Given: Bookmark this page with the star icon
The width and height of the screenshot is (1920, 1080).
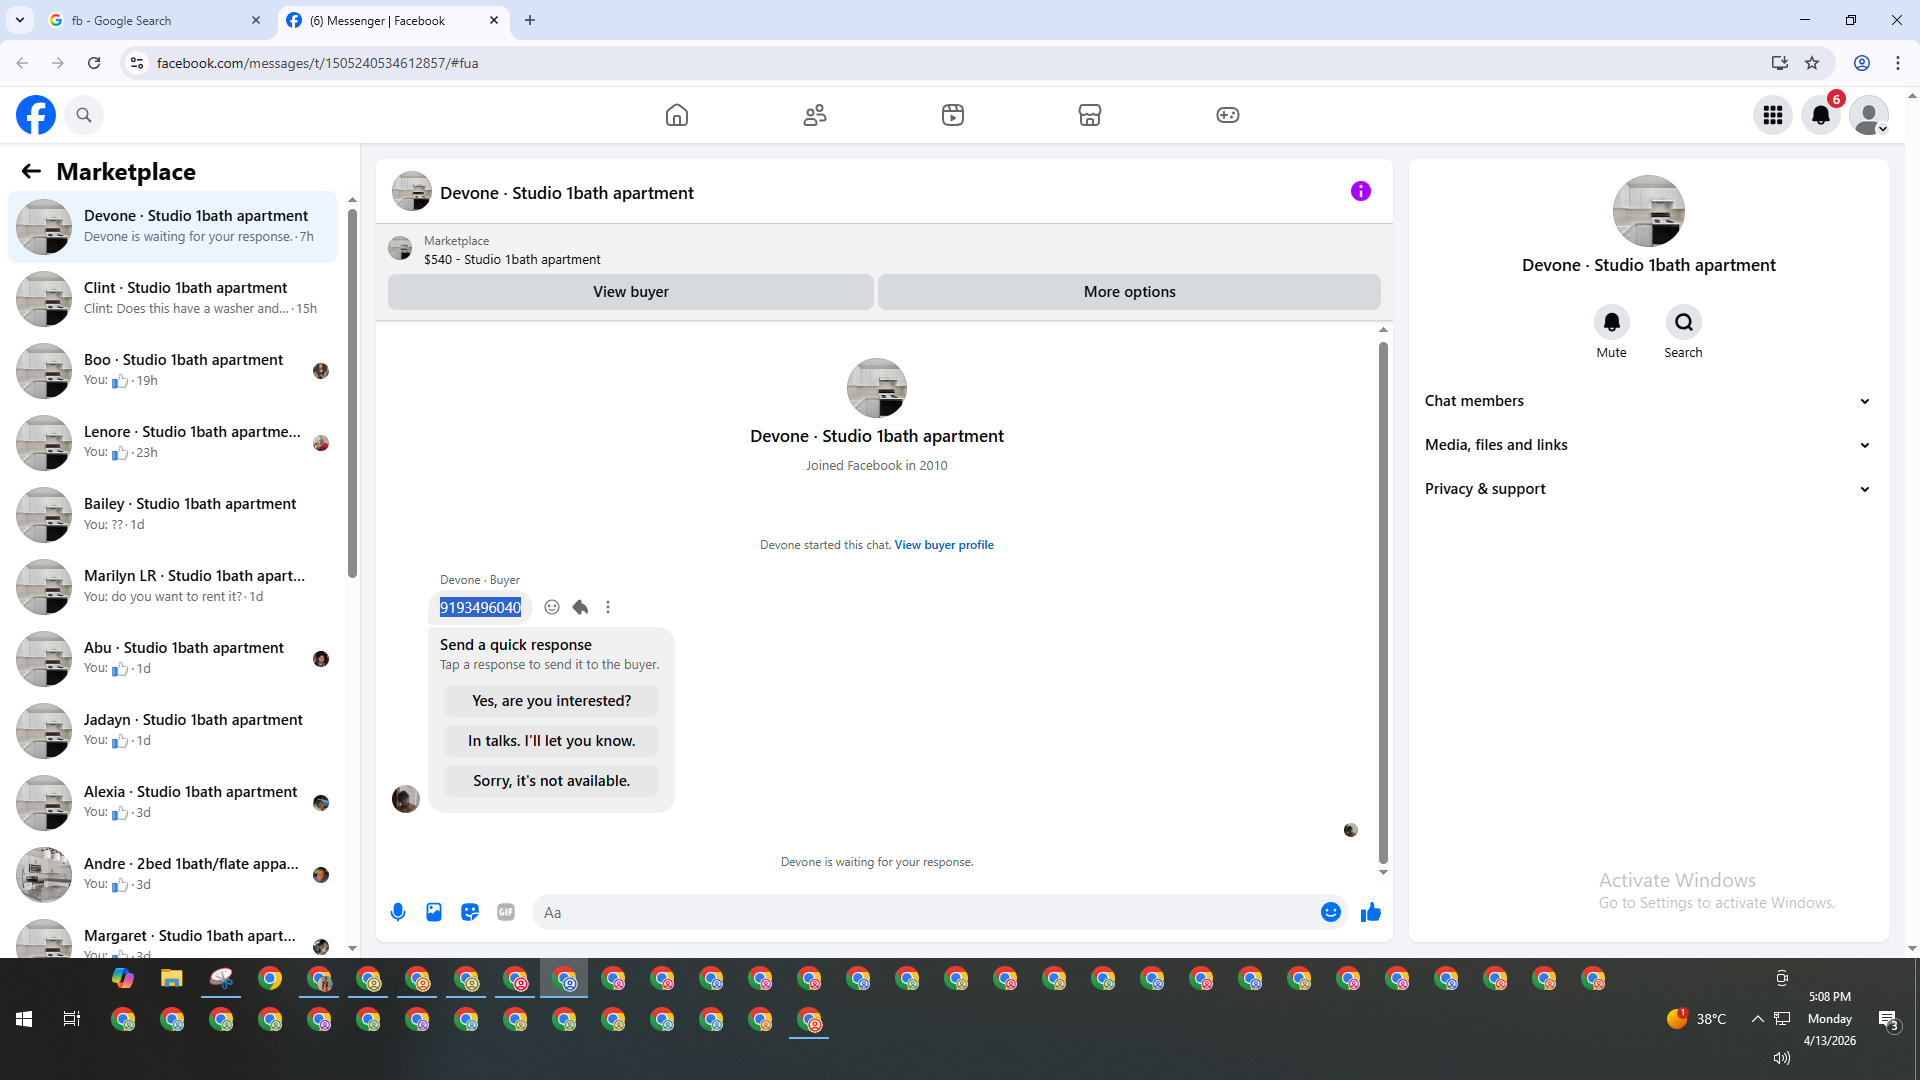Looking at the screenshot, I should click(1812, 63).
